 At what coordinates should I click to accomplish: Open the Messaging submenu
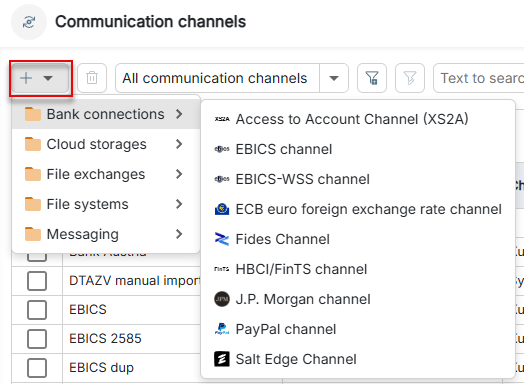click(106, 234)
